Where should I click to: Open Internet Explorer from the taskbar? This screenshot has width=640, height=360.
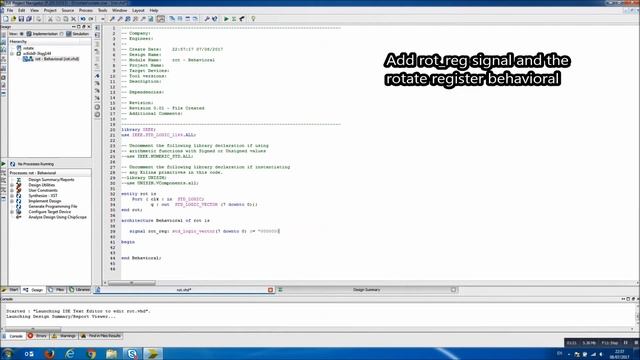point(70,353)
